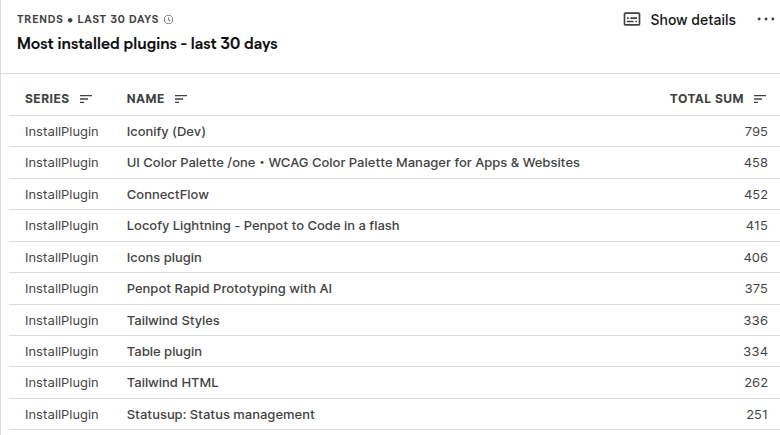This screenshot has width=780, height=435.
Task: Select the UI Color Palette /one row
Action: click(353, 163)
